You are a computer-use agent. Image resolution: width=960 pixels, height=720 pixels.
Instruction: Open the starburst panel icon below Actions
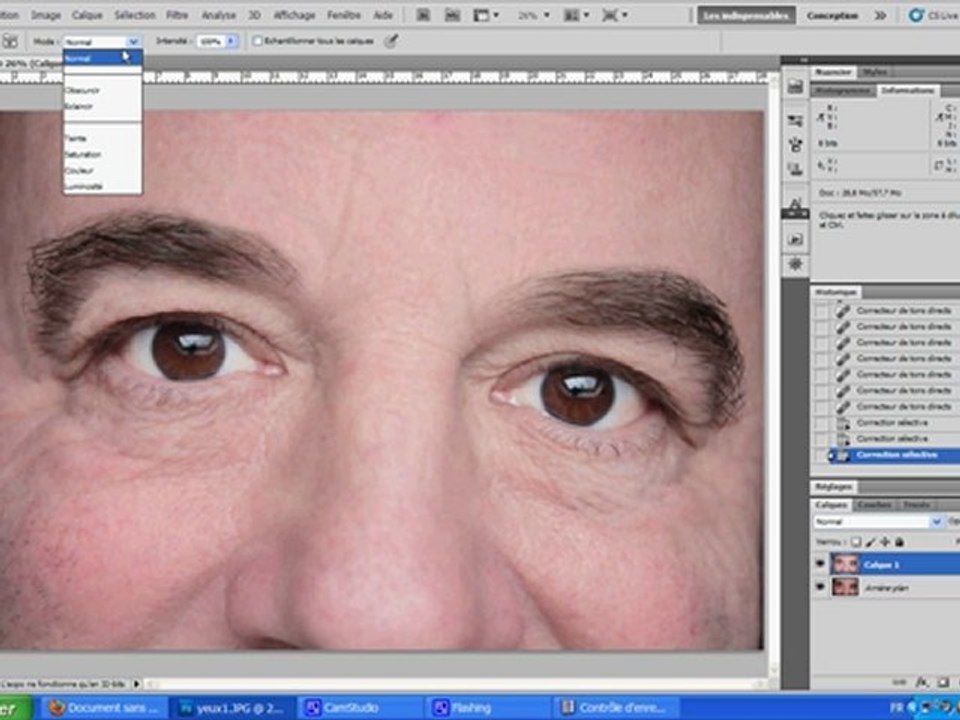795,264
